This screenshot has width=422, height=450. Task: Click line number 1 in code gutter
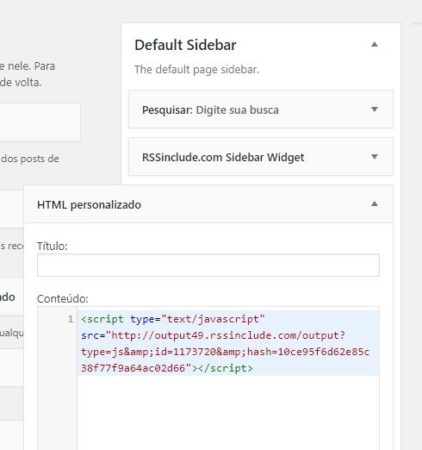click(x=70, y=319)
